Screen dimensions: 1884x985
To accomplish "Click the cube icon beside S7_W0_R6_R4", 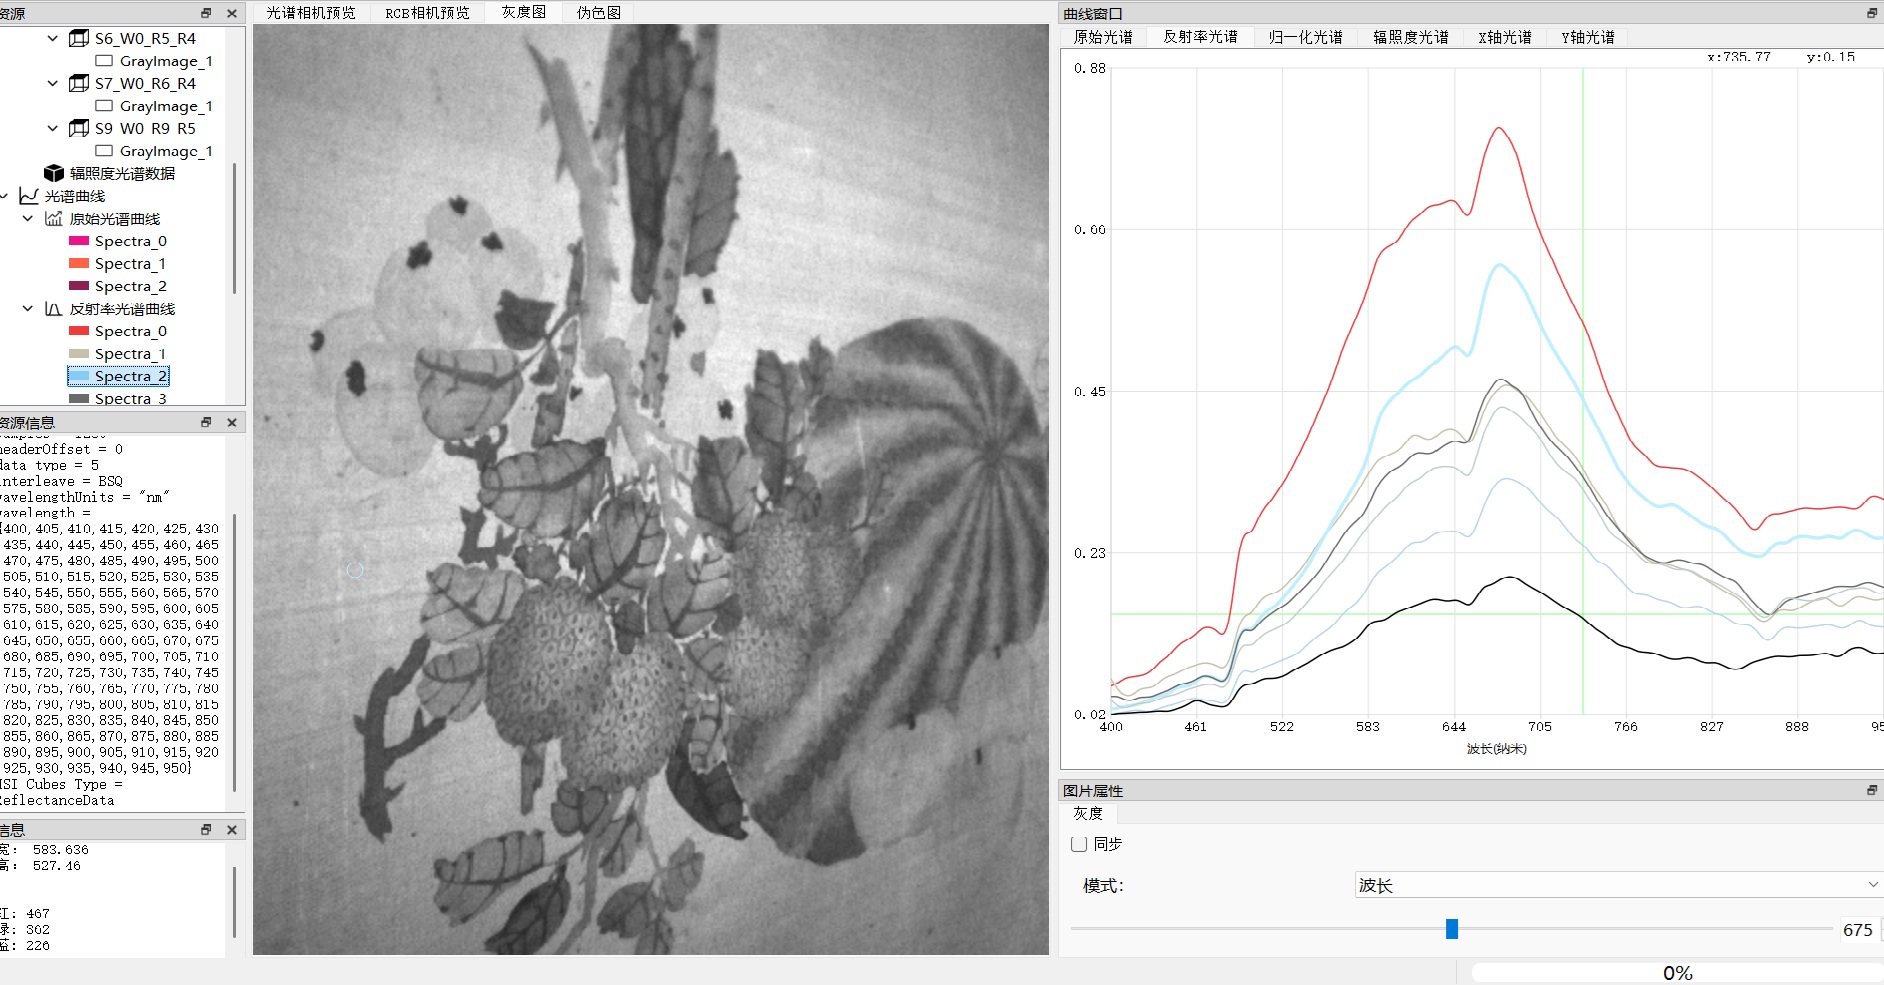I will [x=79, y=83].
